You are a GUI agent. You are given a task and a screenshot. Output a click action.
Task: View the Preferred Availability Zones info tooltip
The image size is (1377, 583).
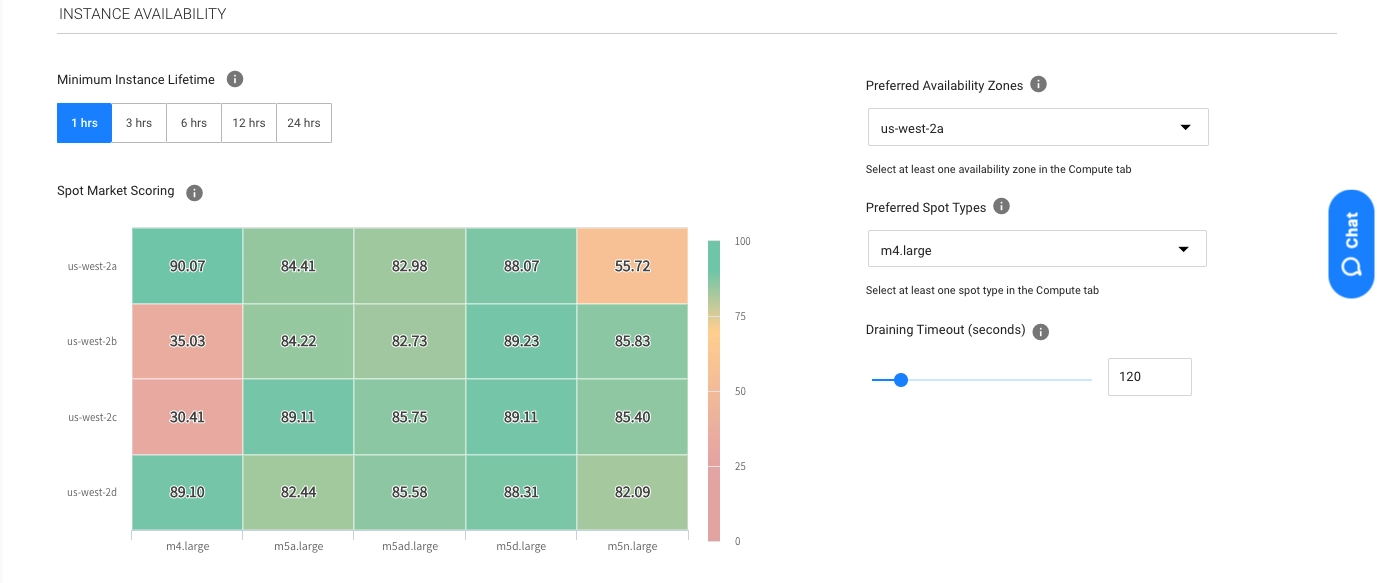(x=1038, y=84)
